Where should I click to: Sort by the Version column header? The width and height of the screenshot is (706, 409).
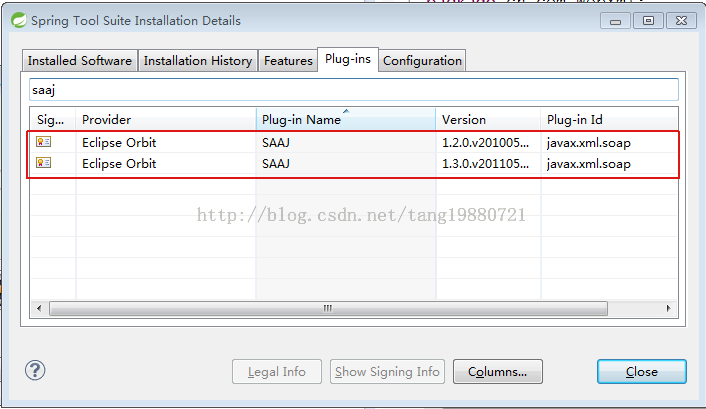tap(488, 119)
